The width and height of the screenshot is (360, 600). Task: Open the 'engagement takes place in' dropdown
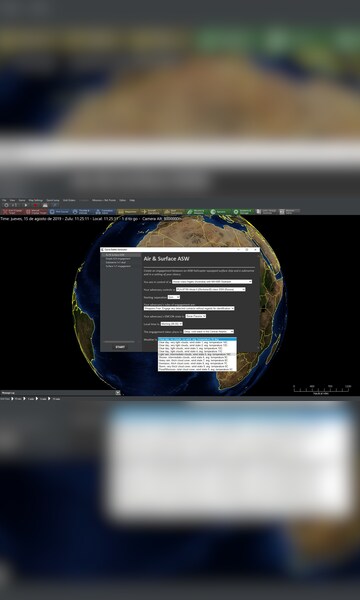[x=209, y=331]
